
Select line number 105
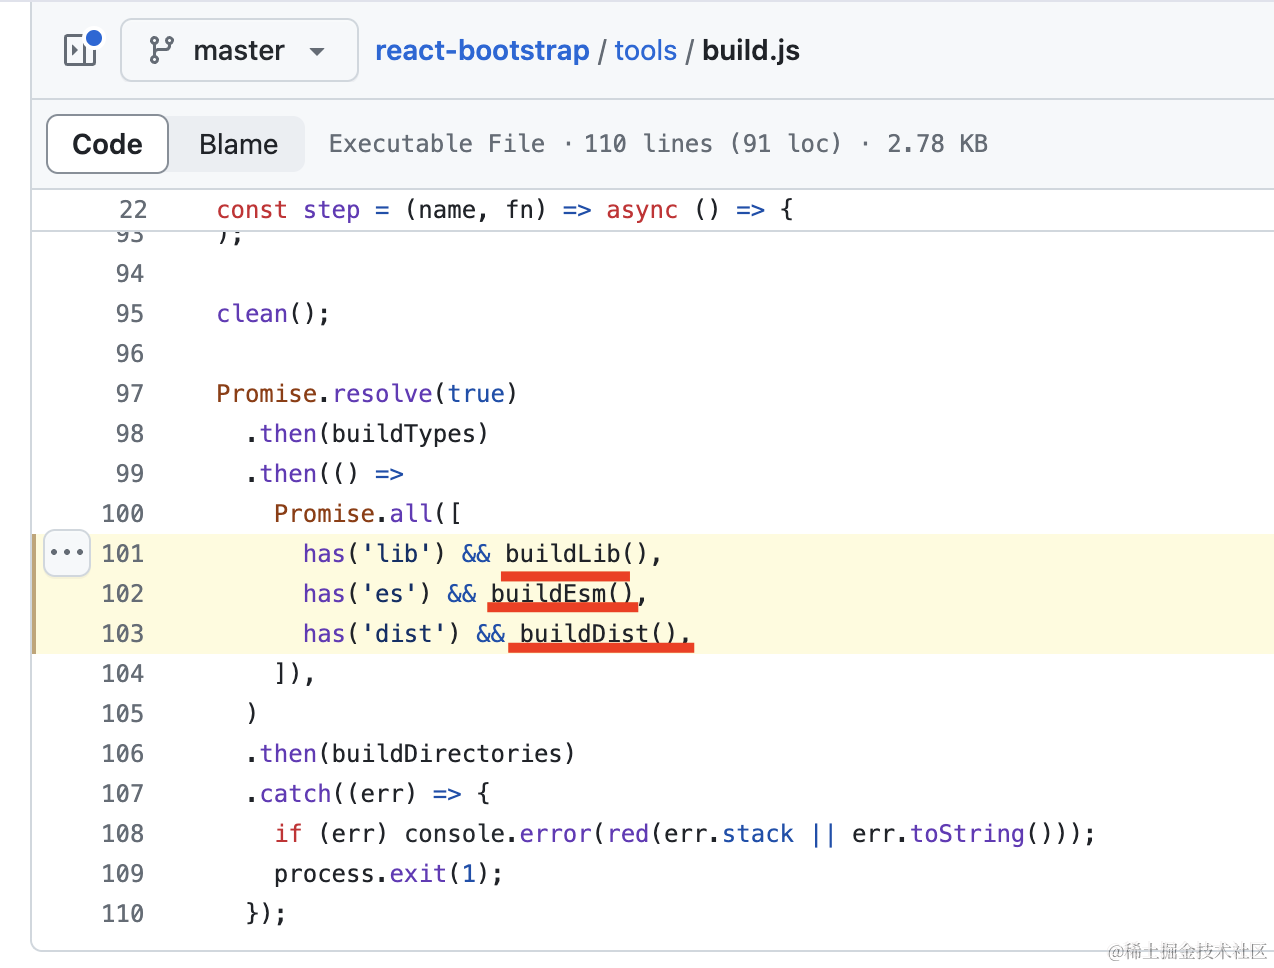123,714
